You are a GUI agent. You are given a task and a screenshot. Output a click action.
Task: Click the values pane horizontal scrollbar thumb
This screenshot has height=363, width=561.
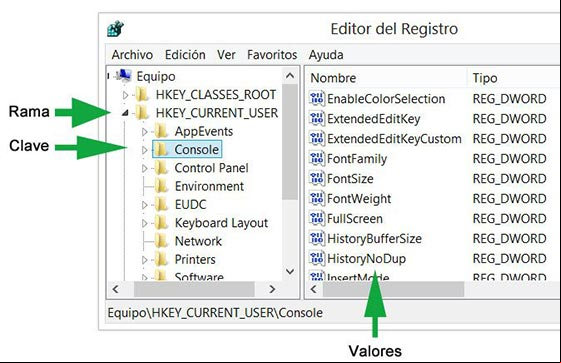(x=393, y=289)
